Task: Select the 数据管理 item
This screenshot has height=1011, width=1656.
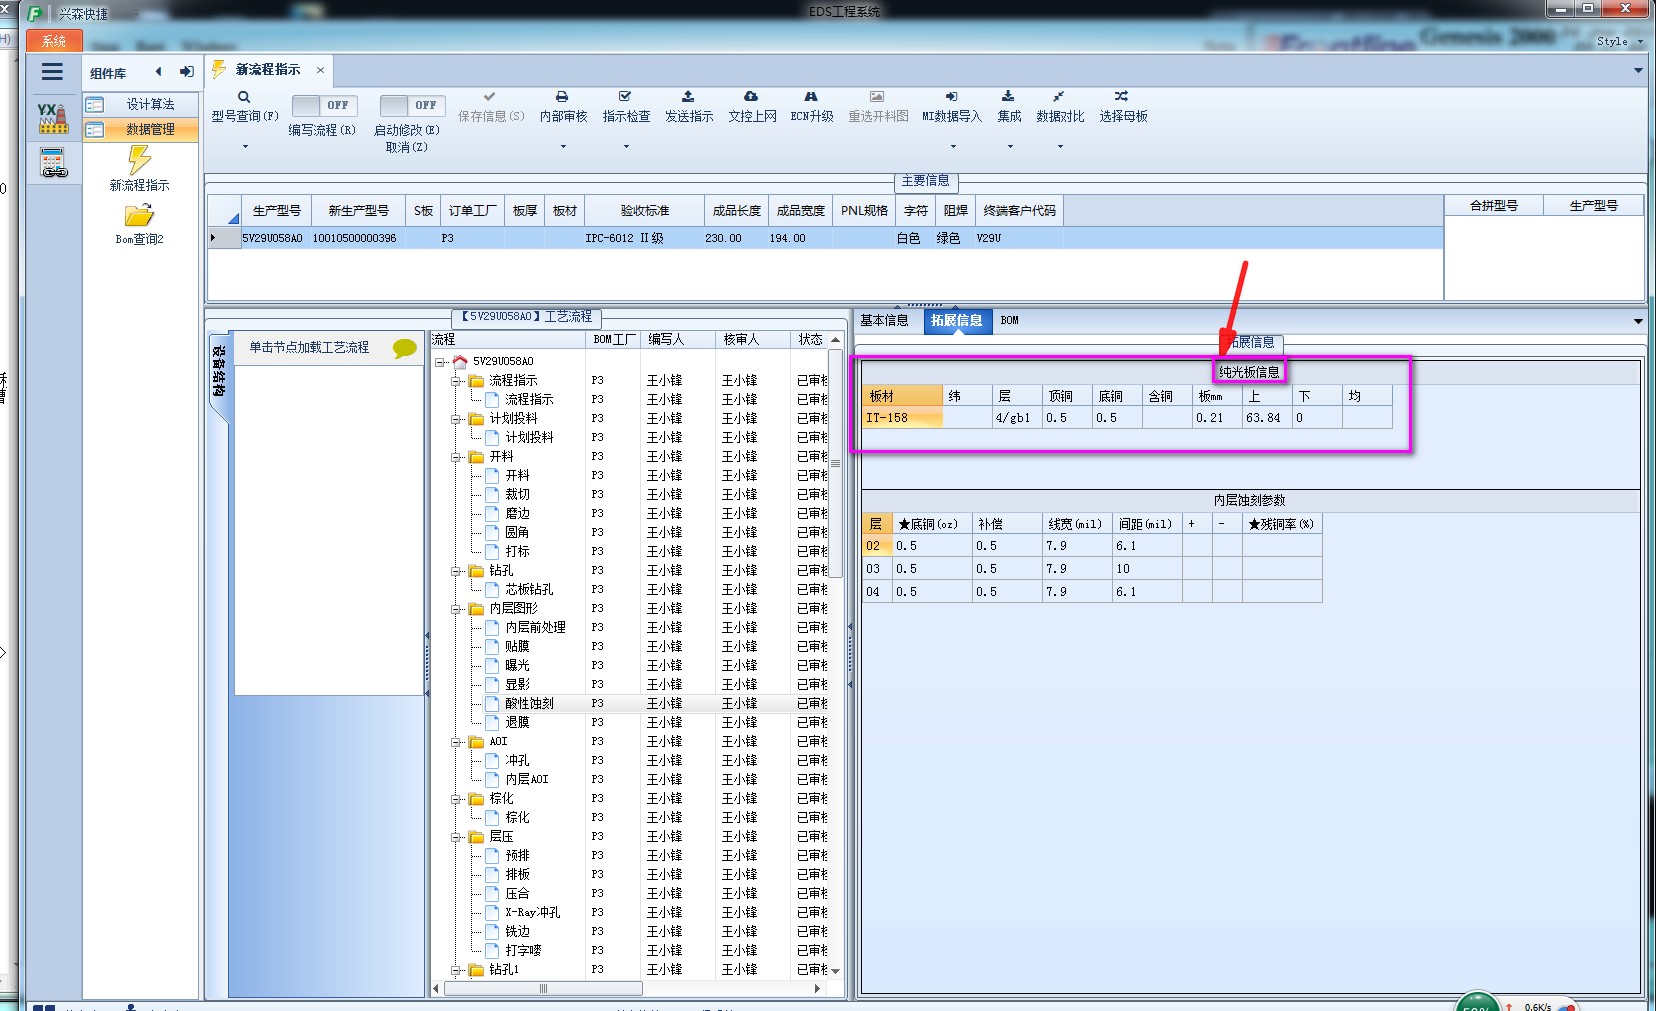Action: coord(140,129)
